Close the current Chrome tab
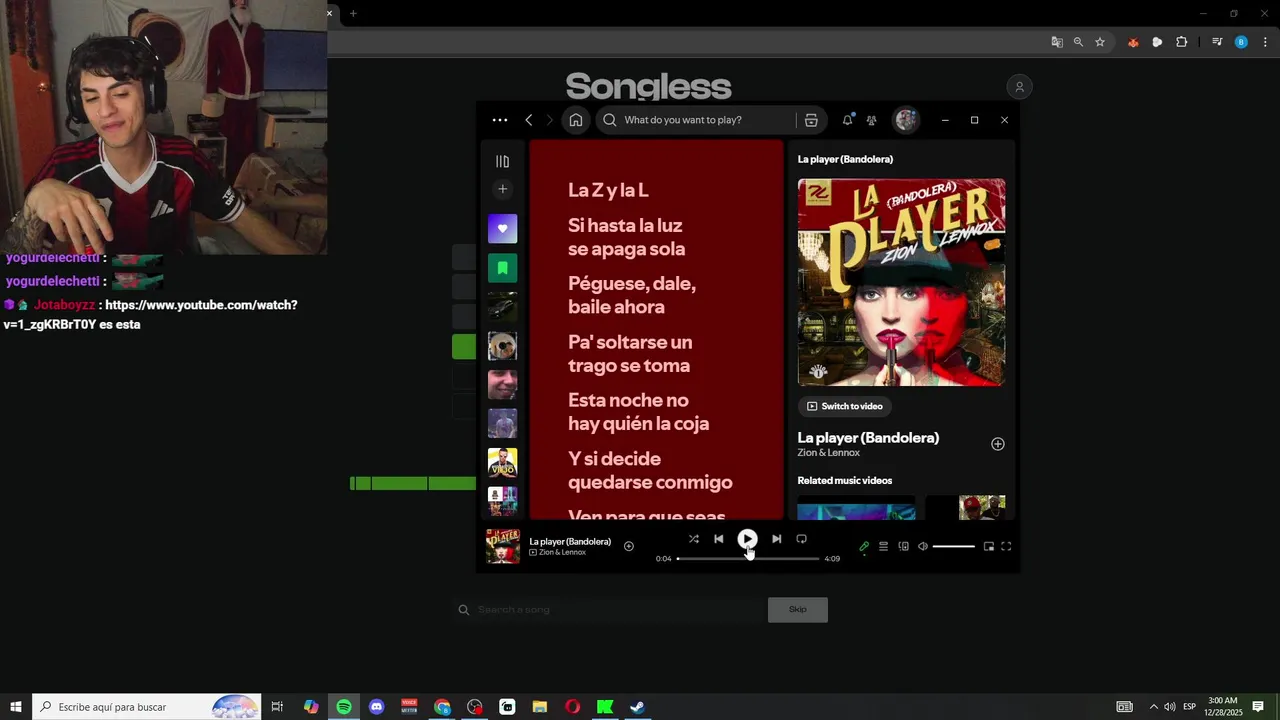The image size is (1280, 720). 329,13
